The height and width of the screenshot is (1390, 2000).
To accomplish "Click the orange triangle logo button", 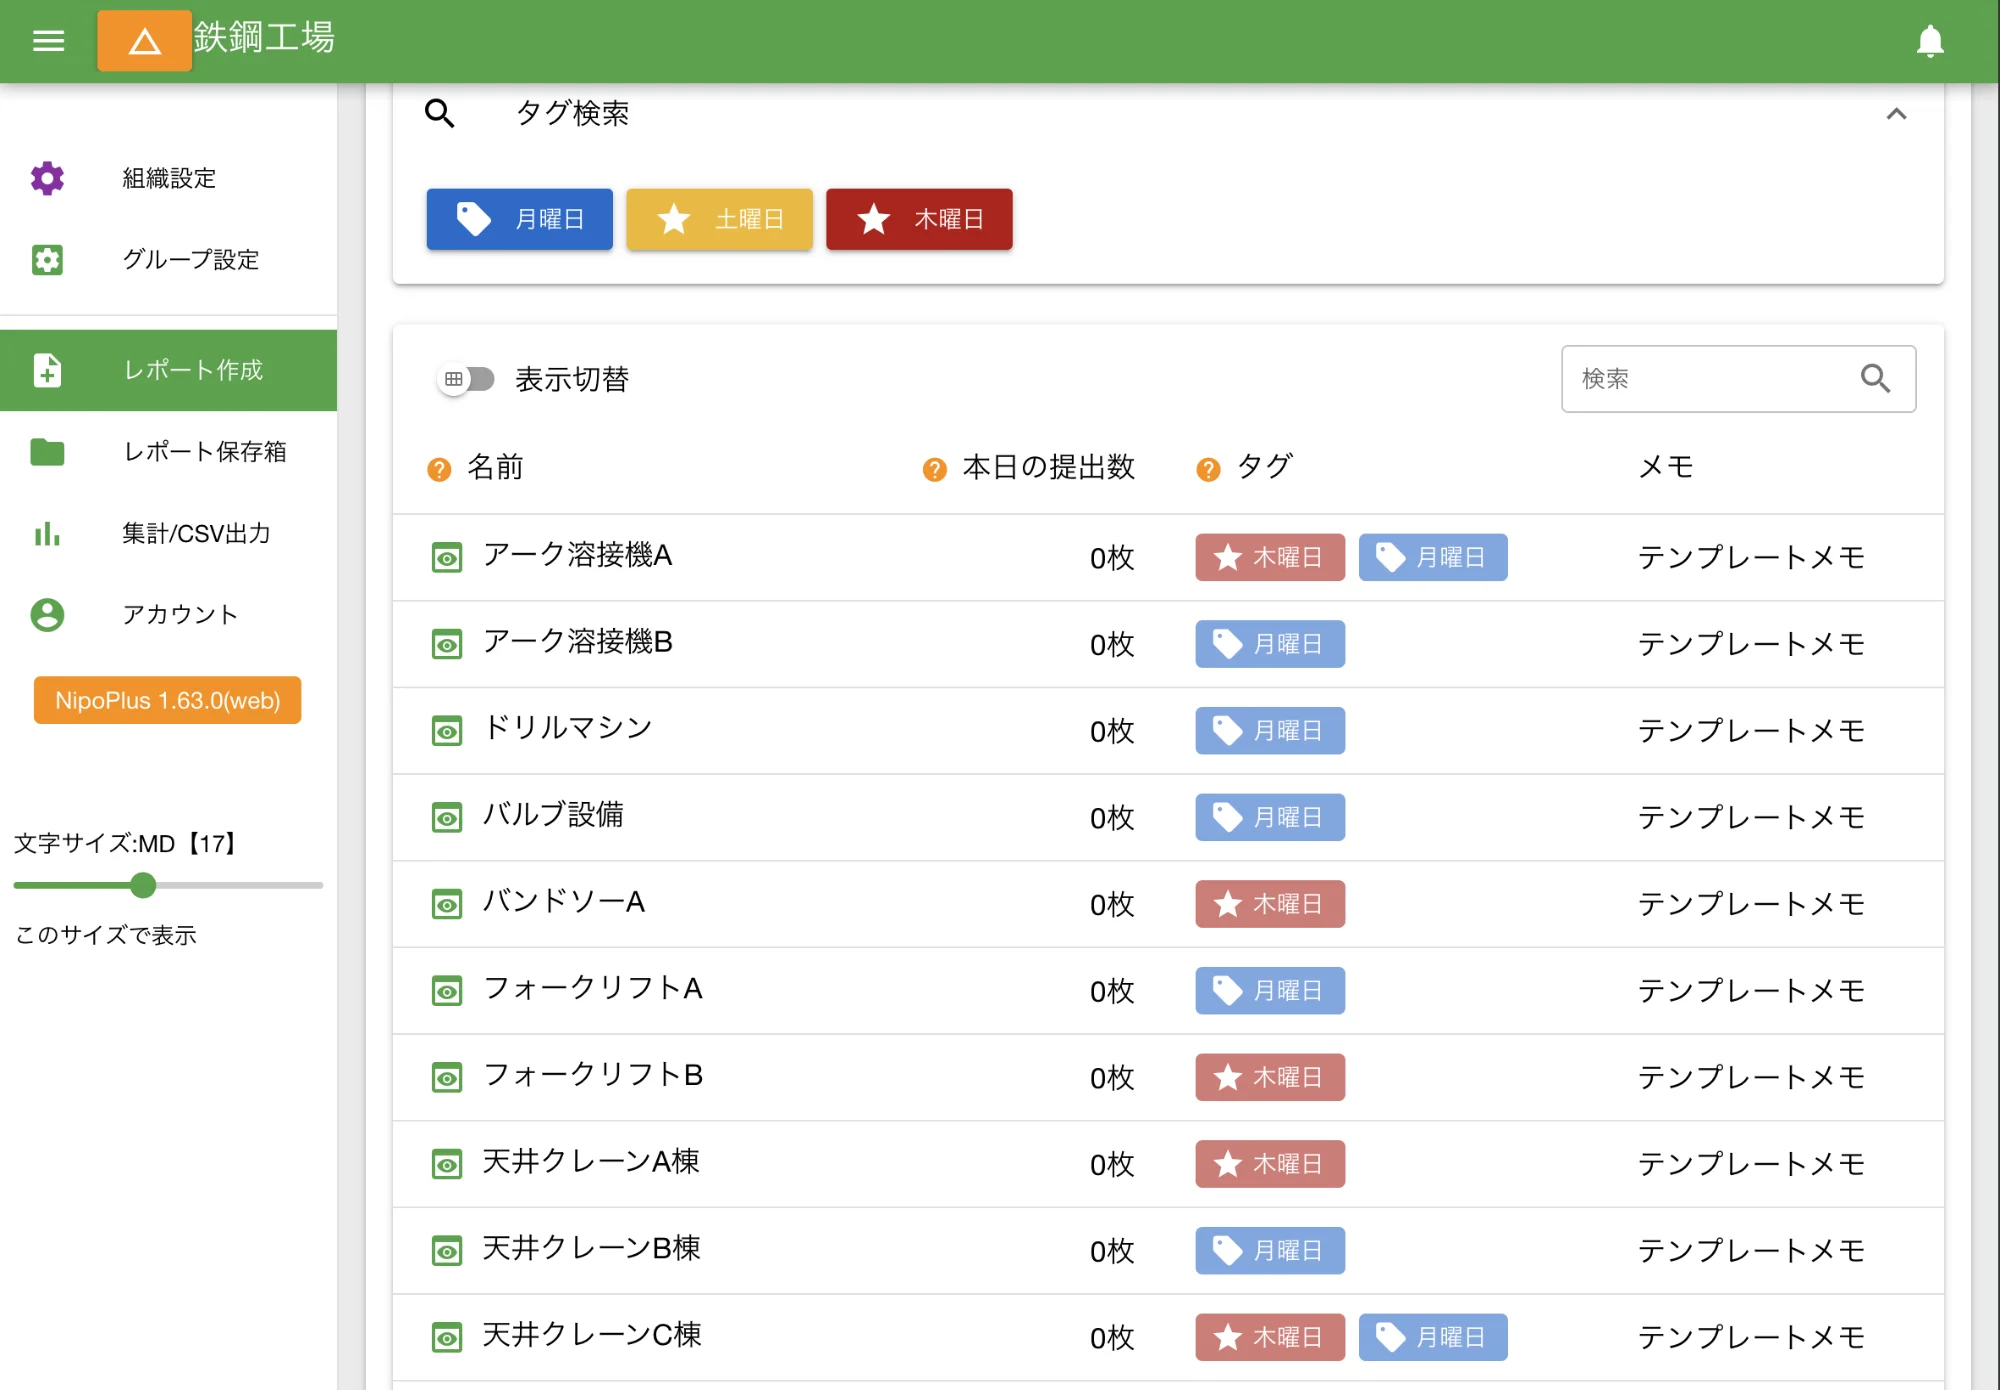I will 144,41.
